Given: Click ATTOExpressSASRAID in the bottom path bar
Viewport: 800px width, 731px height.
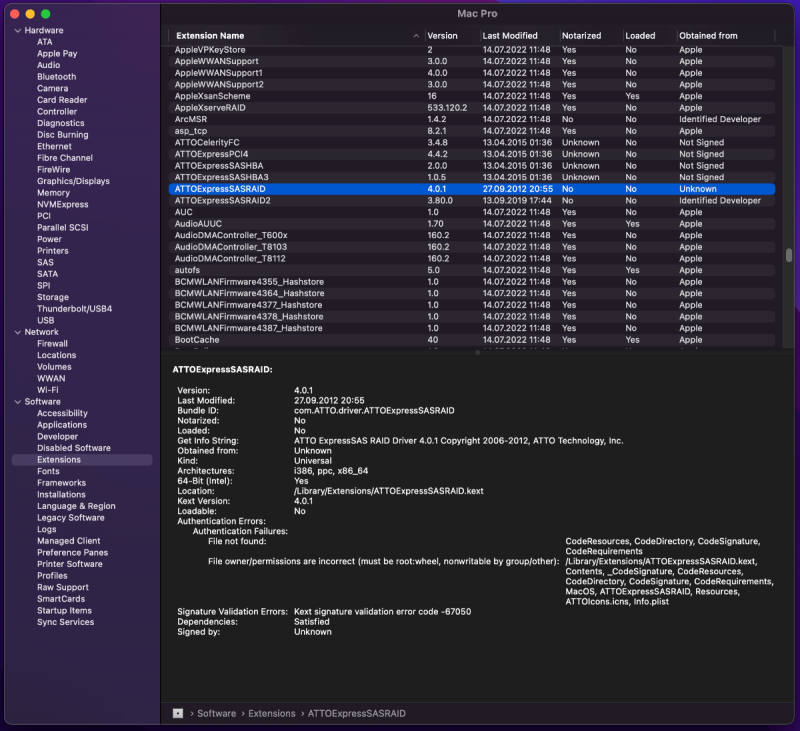Looking at the screenshot, I should pyautogui.click(x=356, y=713).
